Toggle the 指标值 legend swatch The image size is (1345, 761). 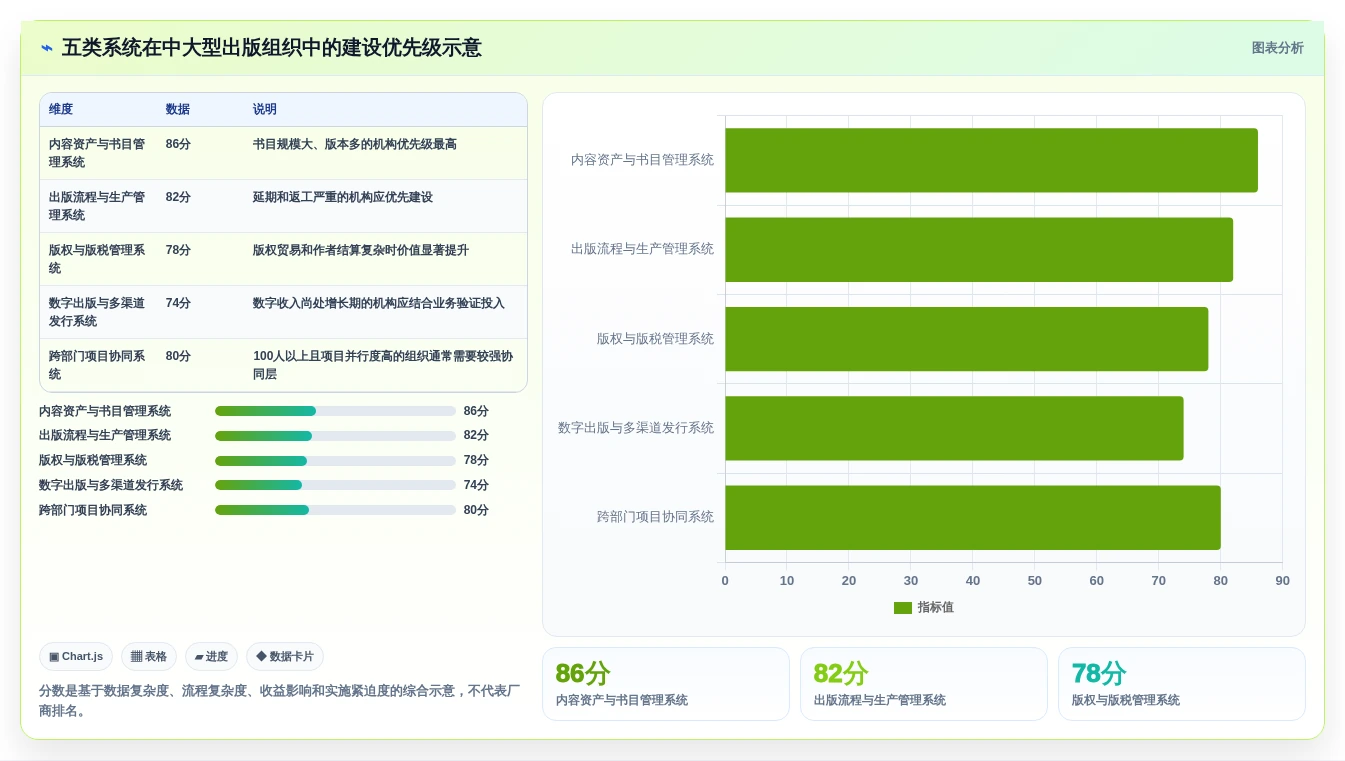(x=903, y=608)
